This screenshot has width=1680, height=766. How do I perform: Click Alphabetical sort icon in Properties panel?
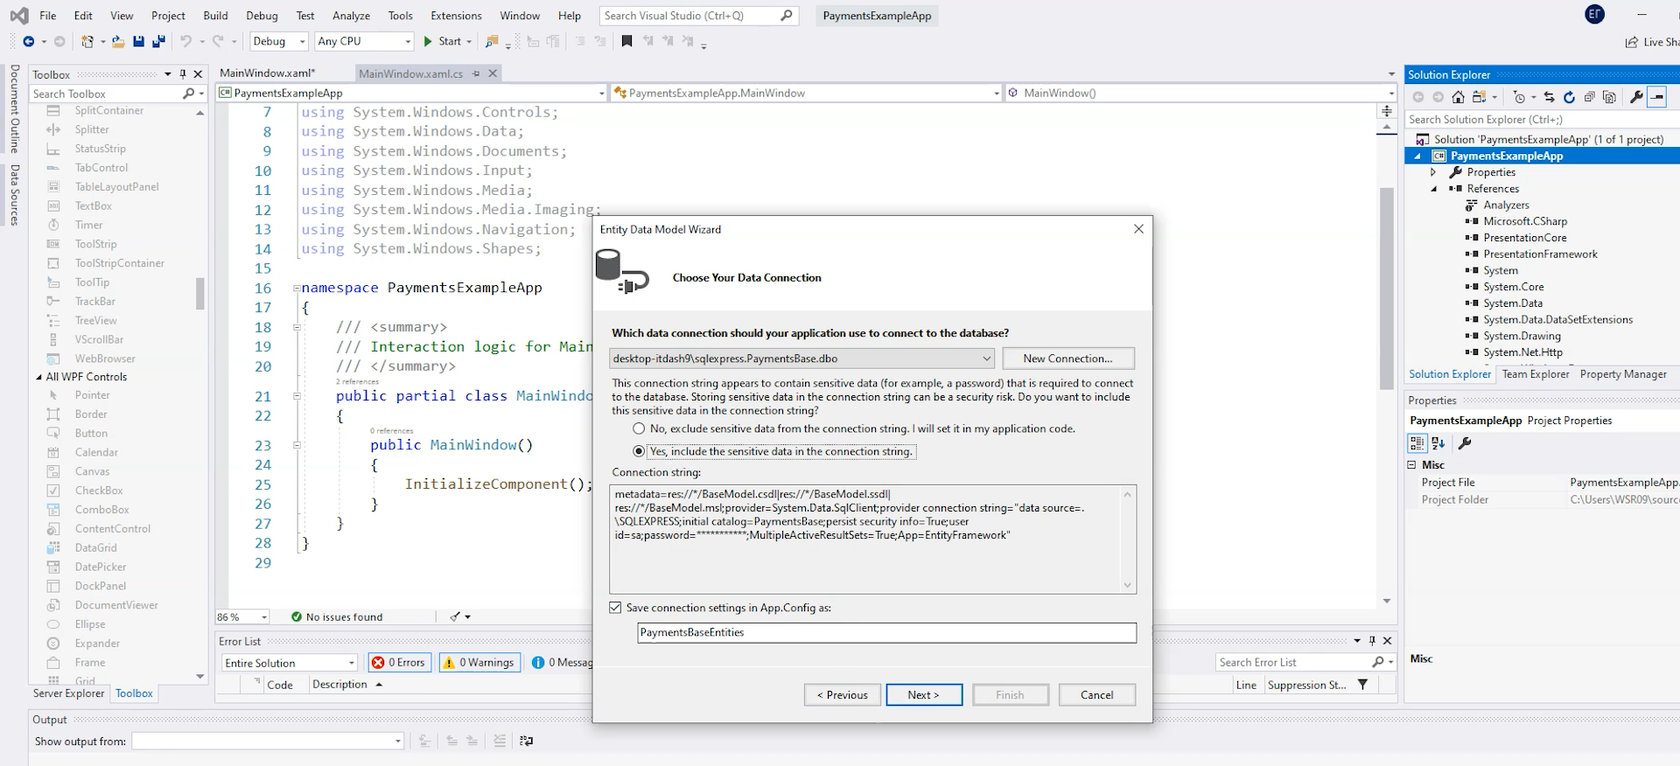pyautogui.click(x=1438, y=443)
